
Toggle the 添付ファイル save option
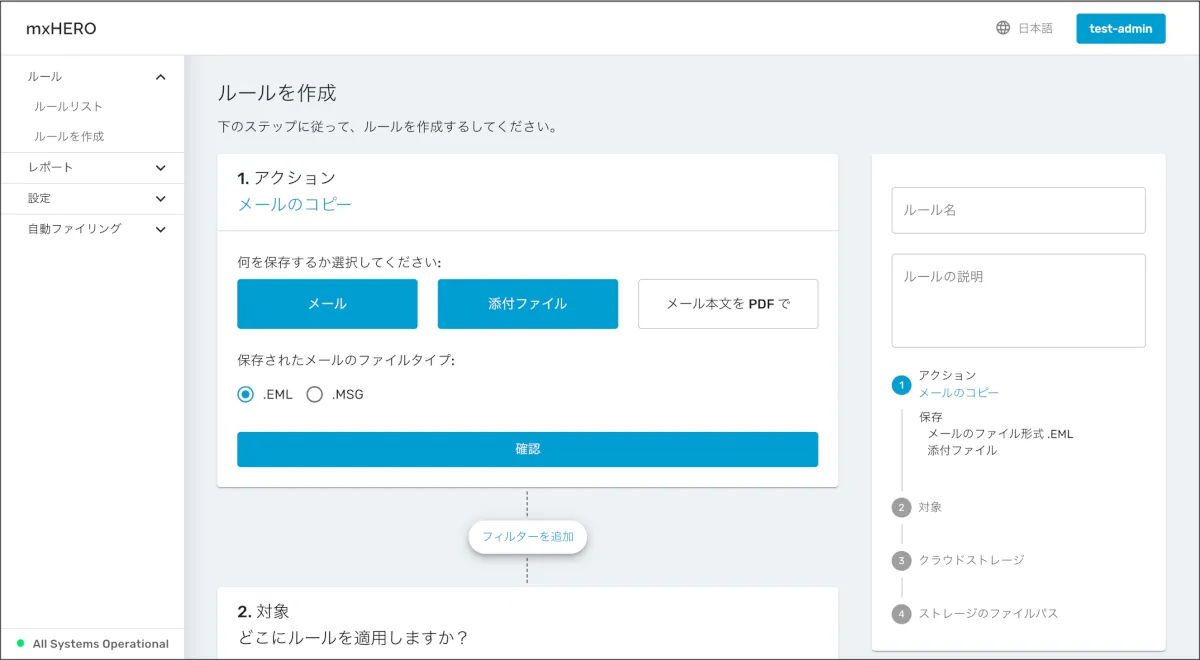527,304
